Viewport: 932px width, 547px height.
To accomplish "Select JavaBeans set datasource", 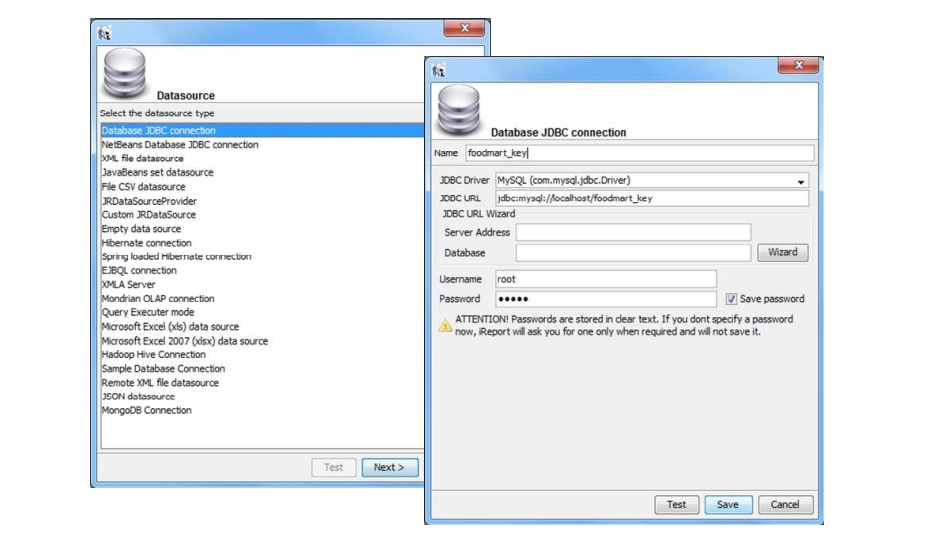I will coord(158,172).
